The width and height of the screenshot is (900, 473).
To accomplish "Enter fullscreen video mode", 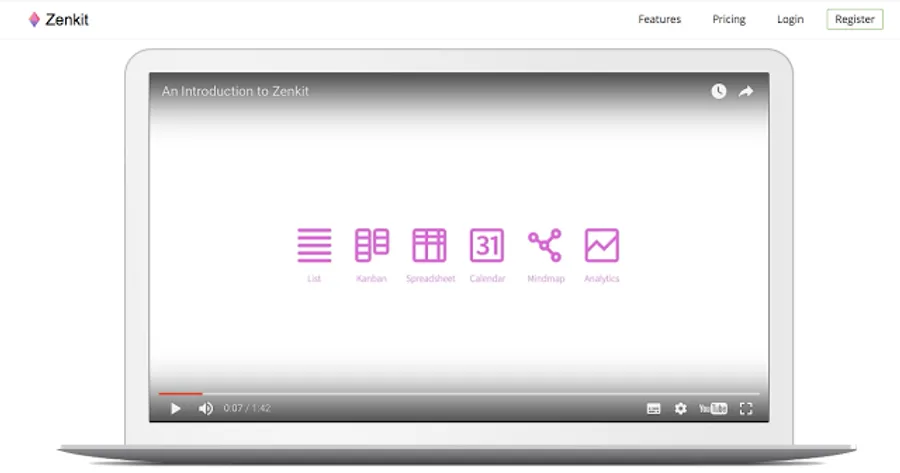I will point(746,408).
